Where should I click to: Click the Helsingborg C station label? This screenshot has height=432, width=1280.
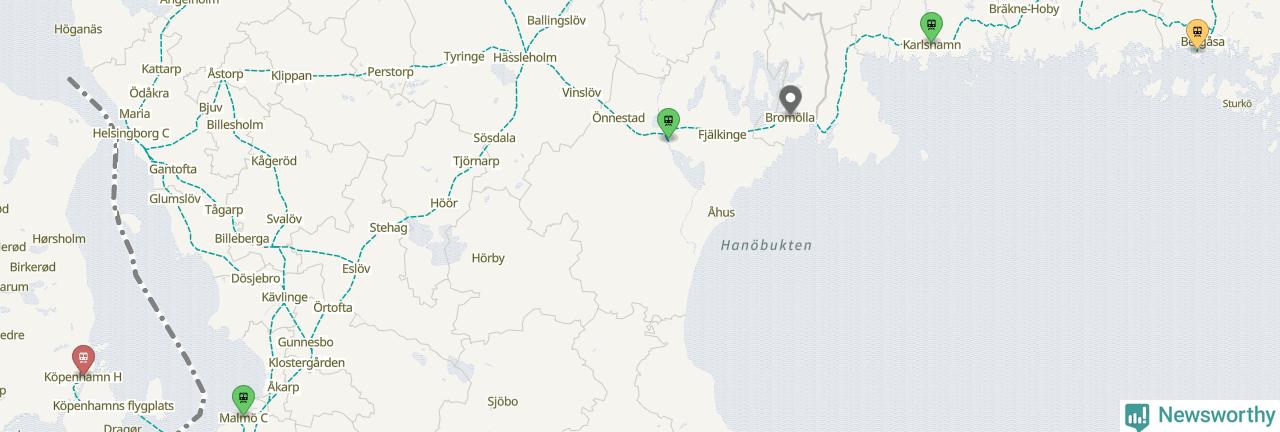coord(130,133)
